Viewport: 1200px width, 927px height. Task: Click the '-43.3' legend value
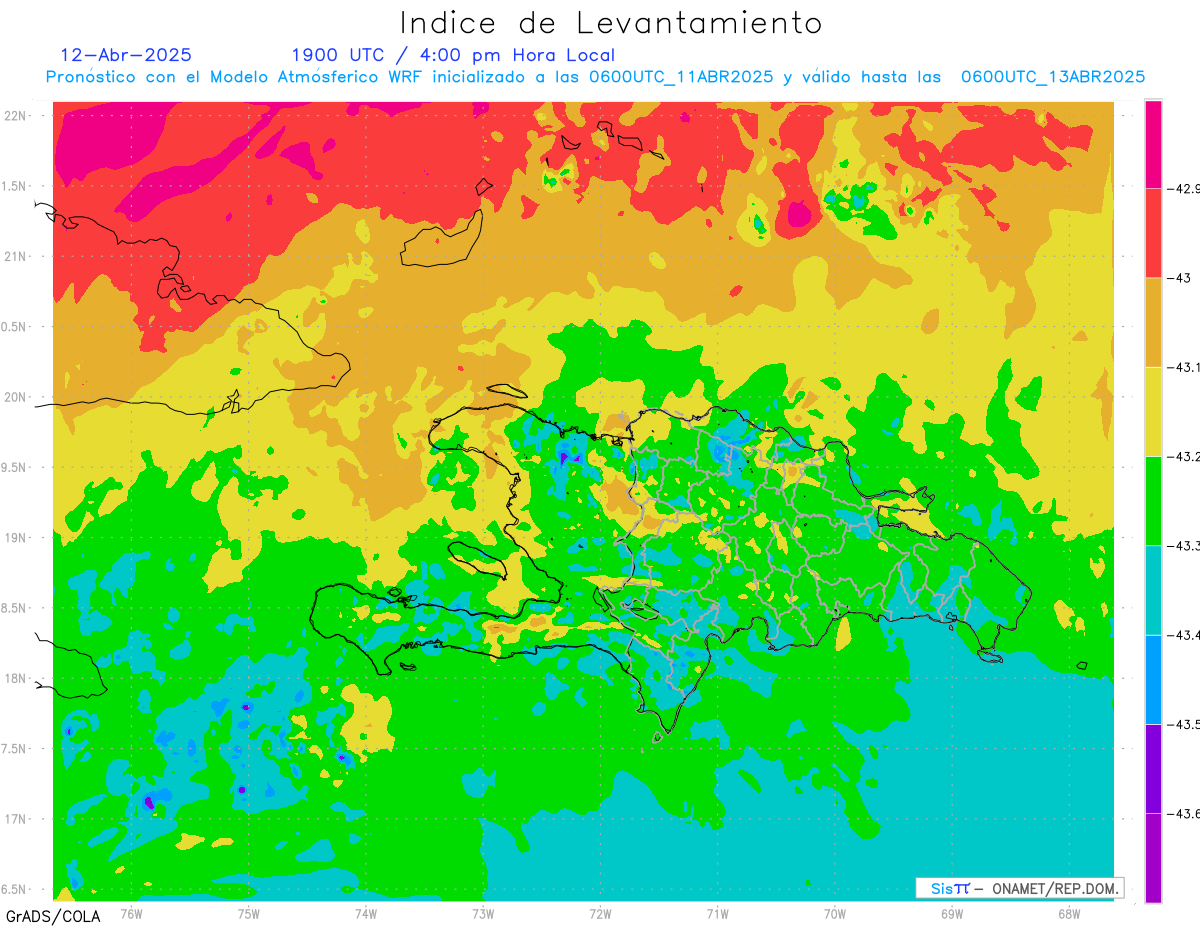point(1185,545)
